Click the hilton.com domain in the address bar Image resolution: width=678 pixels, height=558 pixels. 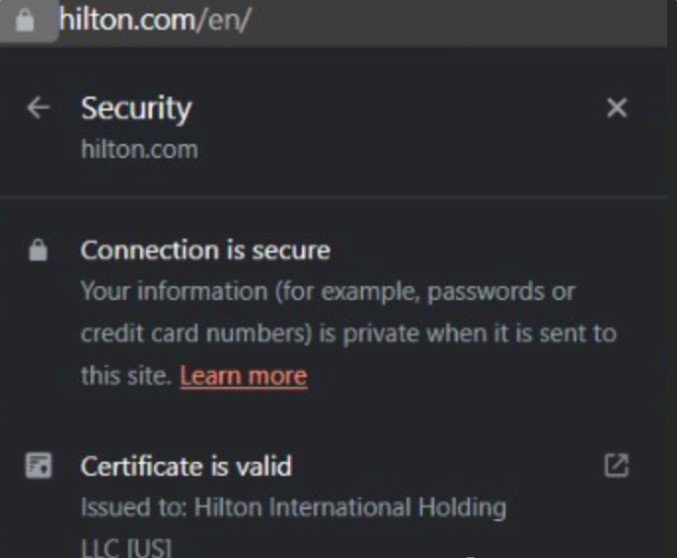pyautogui.click(x=126, y=21)
